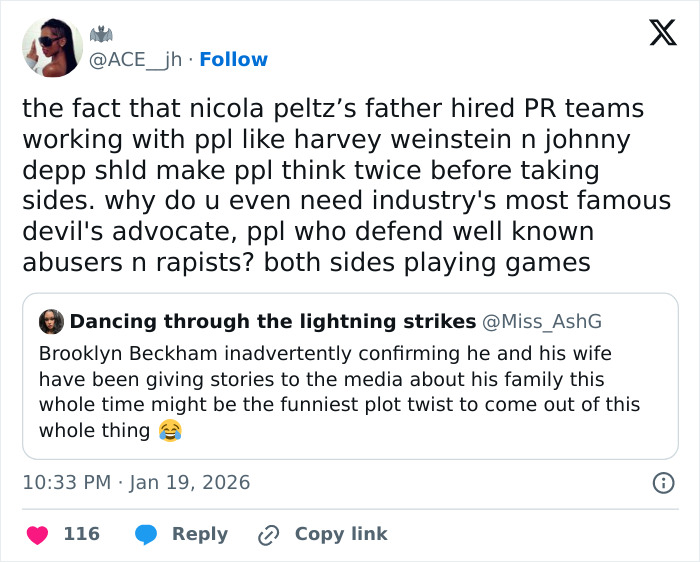The width and height of the screenshot is (700, 562).
Task: Open the info circle icon near the timestamp
Action: coord(662,483)
